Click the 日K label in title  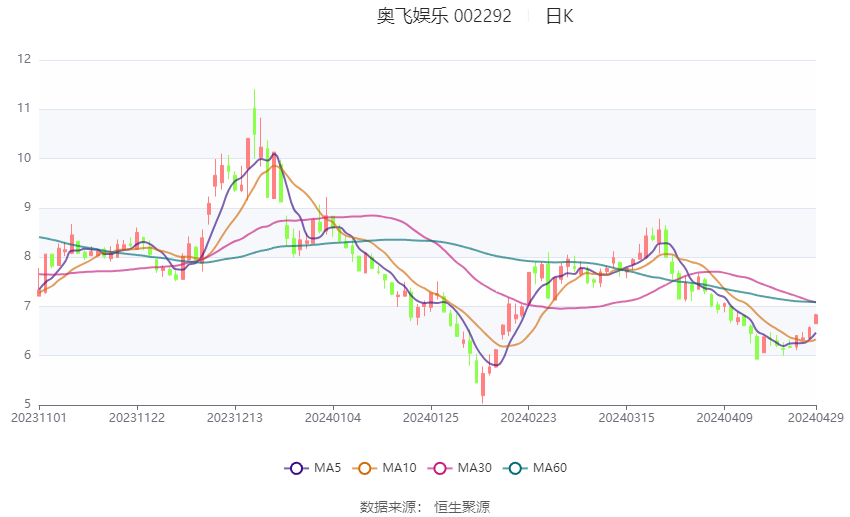point(559,16)
